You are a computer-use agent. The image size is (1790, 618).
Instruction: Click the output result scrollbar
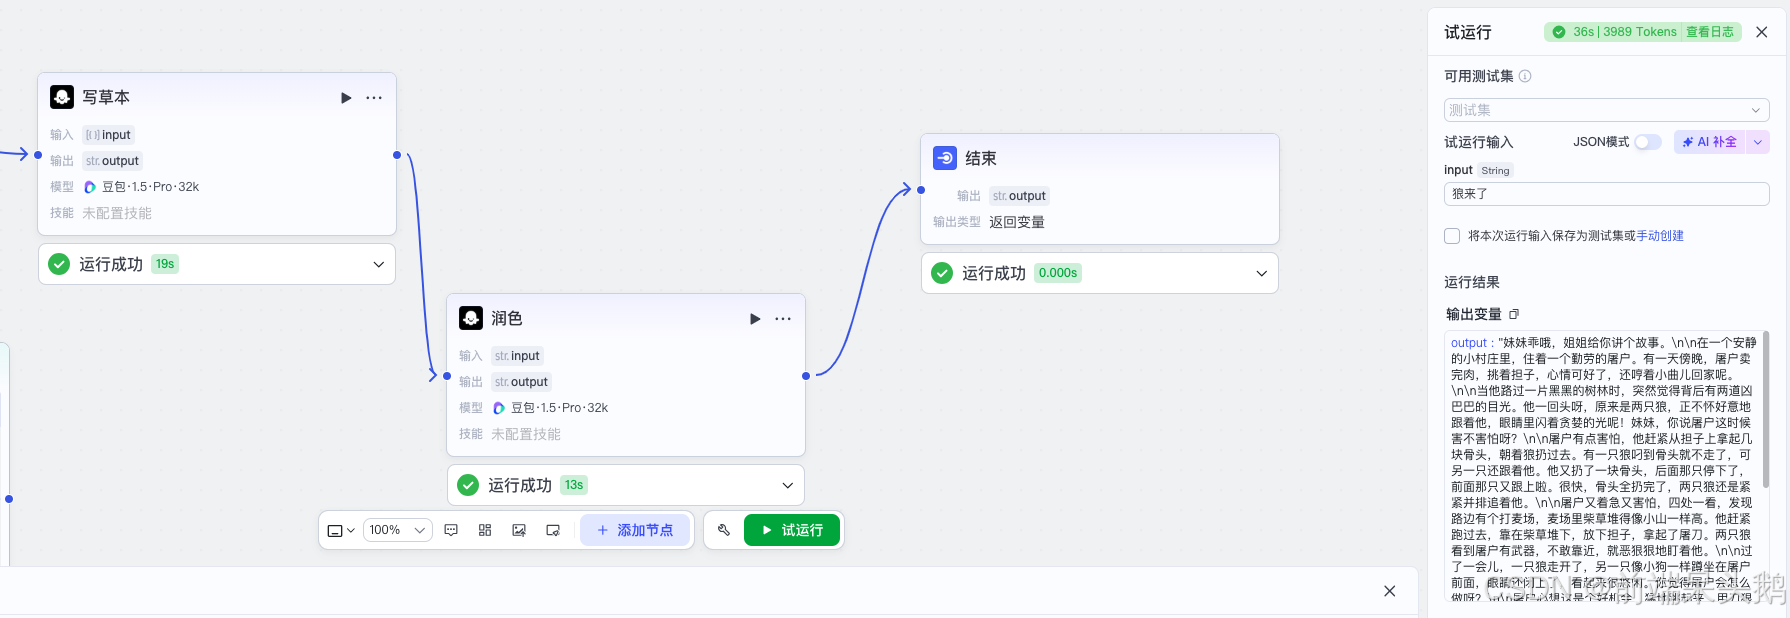click(1766, 410)
